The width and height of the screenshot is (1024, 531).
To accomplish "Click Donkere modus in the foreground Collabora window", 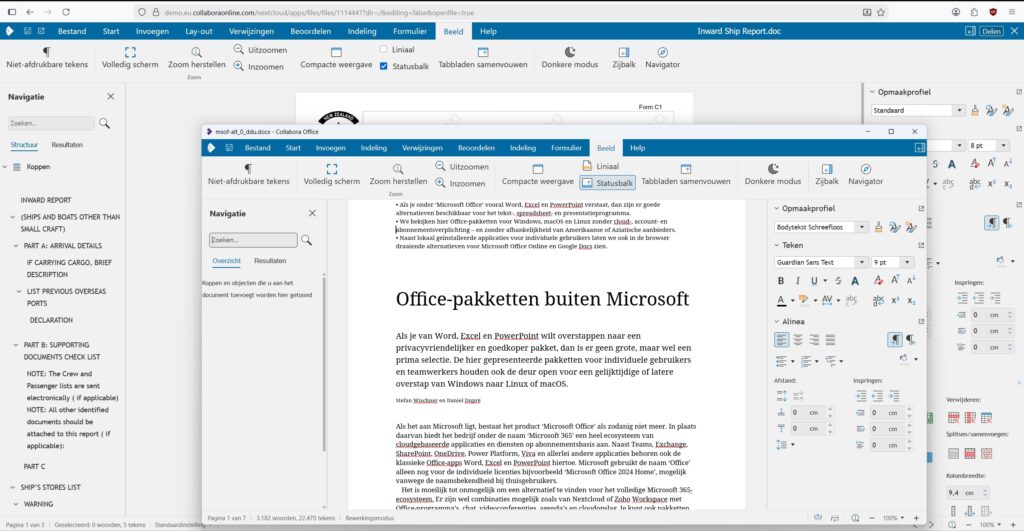I will coord(772,174).
